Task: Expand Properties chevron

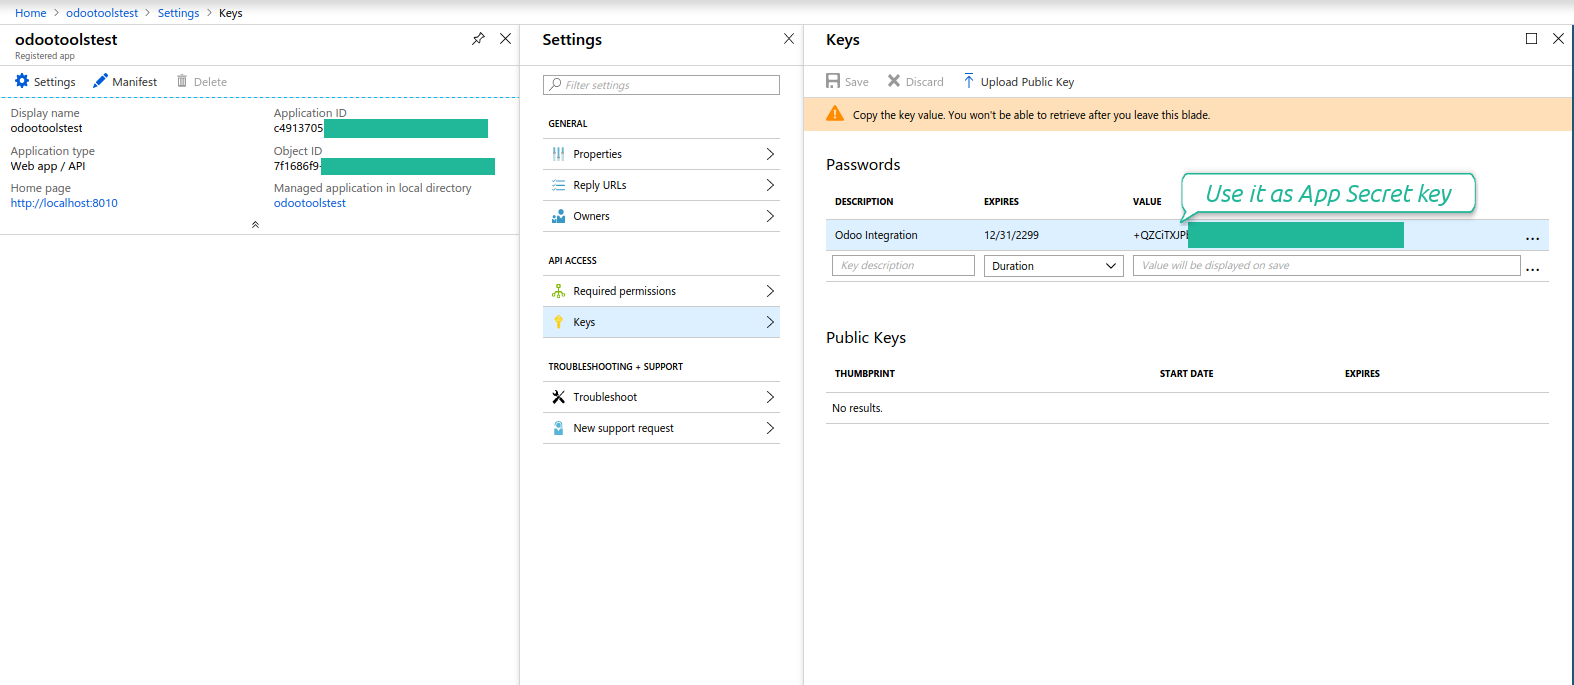Action: (x=770, y=154)
